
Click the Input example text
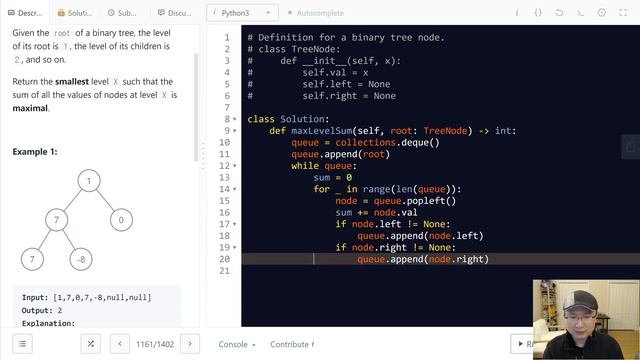[x=87, y=298]
